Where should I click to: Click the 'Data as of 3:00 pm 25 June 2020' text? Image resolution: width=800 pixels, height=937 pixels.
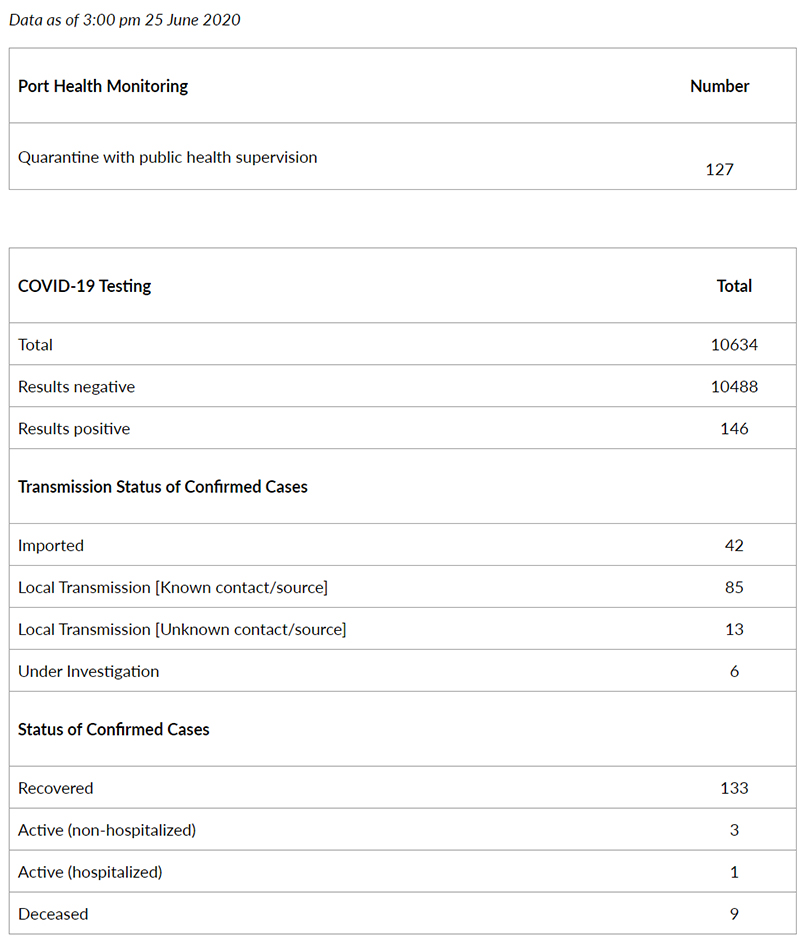coord(124,20)
